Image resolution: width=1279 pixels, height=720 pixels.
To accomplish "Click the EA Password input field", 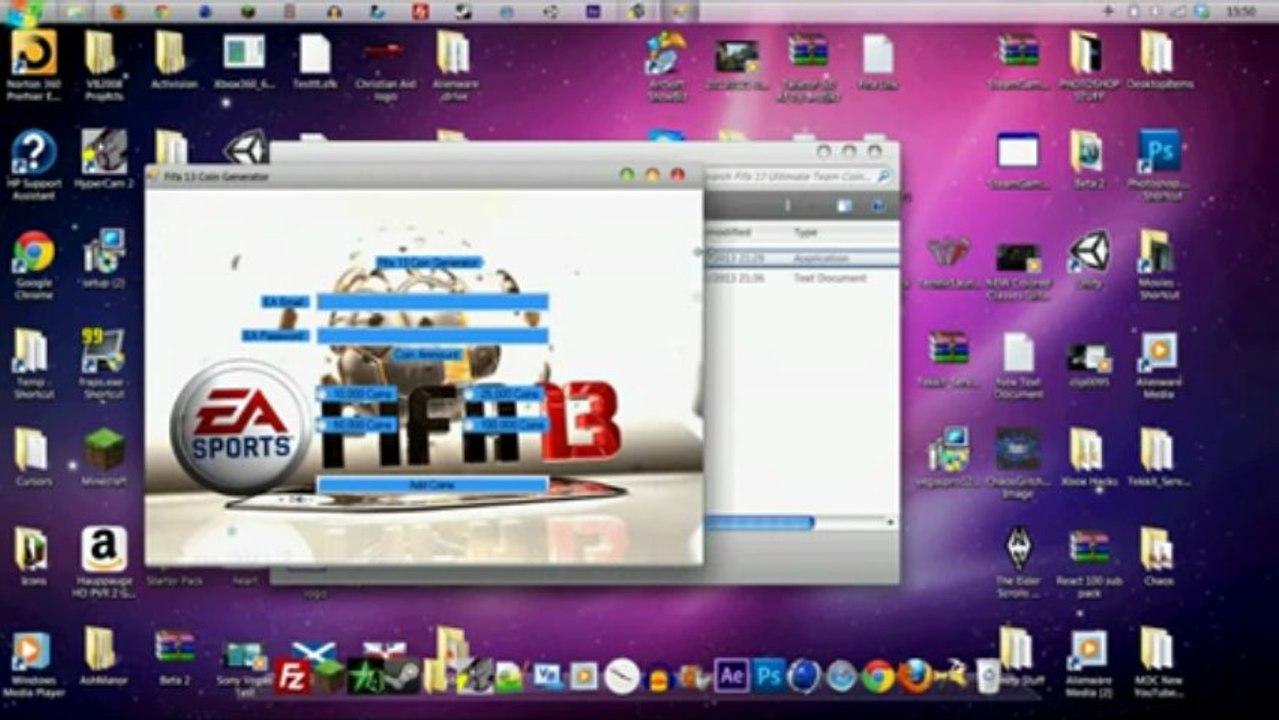I will (432, 336).
